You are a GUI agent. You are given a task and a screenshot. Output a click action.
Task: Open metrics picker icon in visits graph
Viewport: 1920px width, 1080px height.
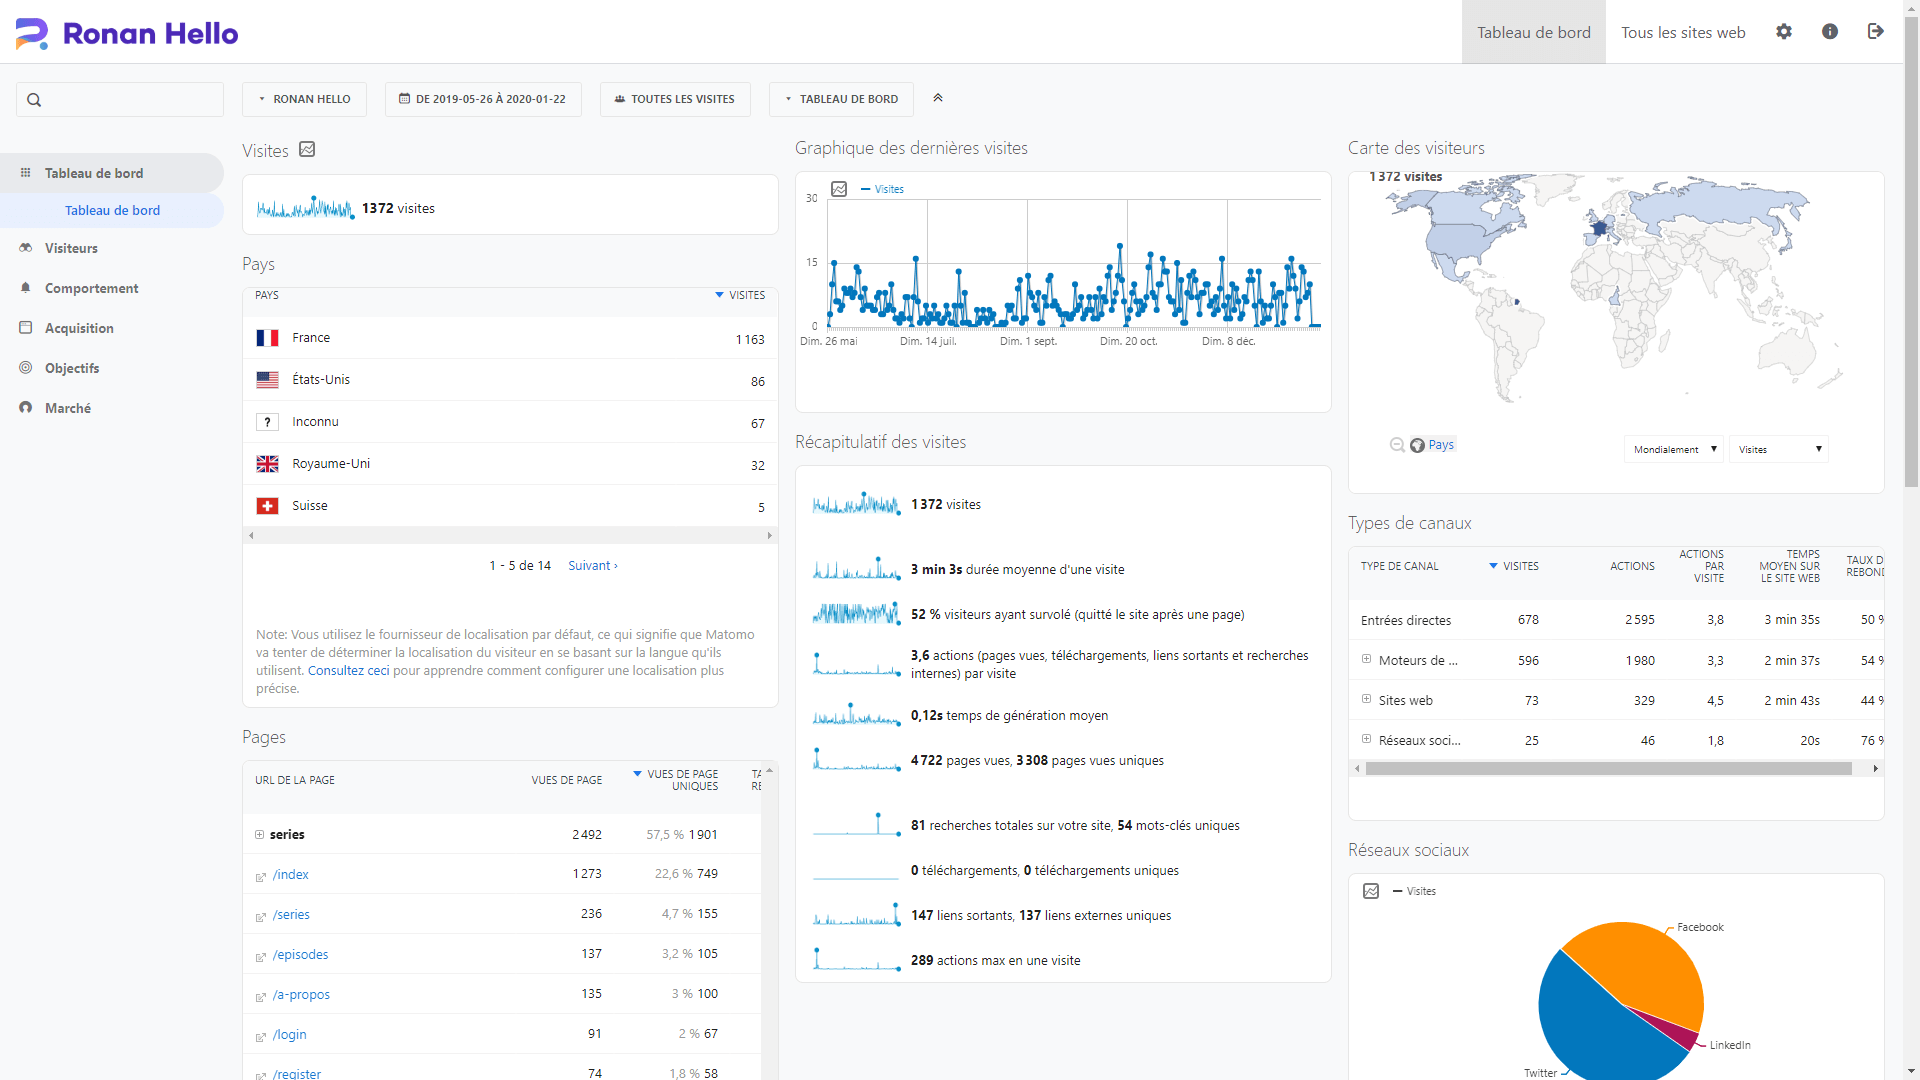pos(839,189)
